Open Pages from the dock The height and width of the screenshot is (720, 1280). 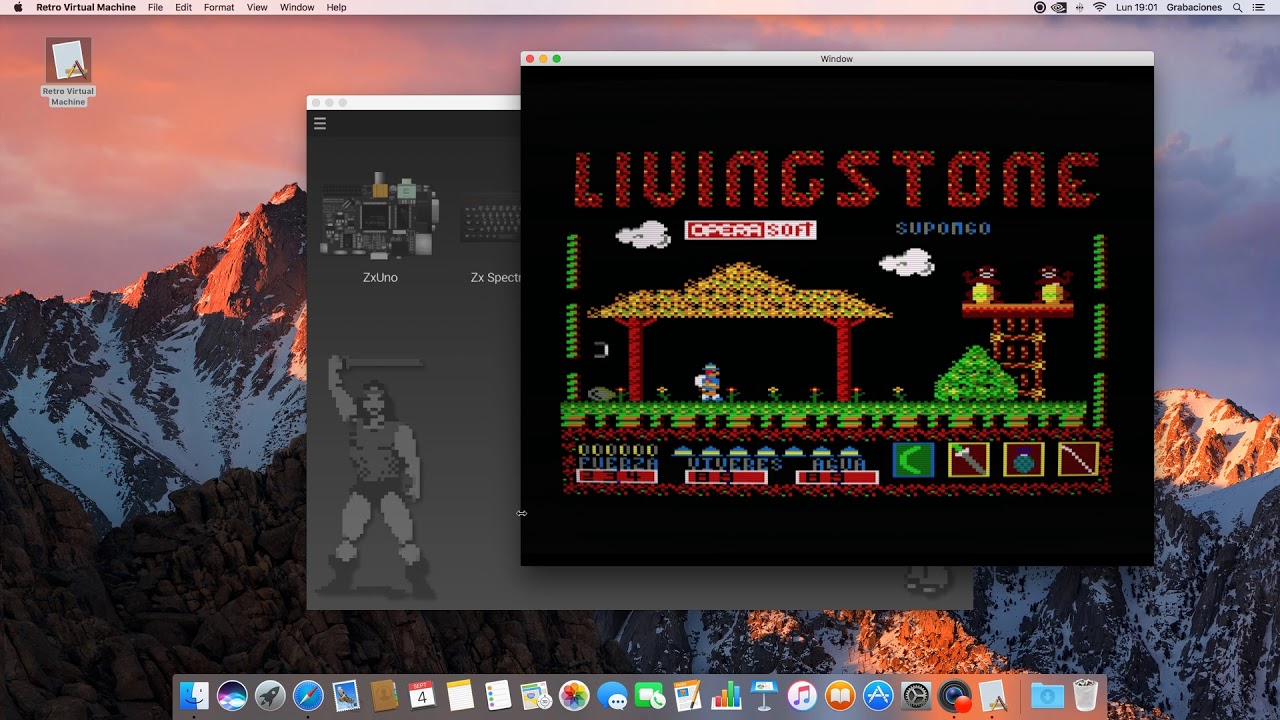pos(688,695)
